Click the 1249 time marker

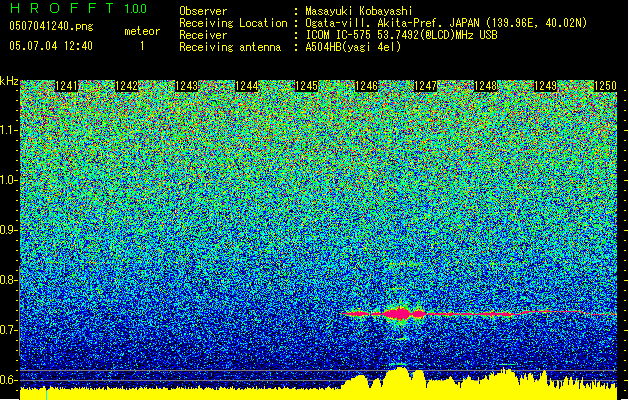tap(546, 86)
